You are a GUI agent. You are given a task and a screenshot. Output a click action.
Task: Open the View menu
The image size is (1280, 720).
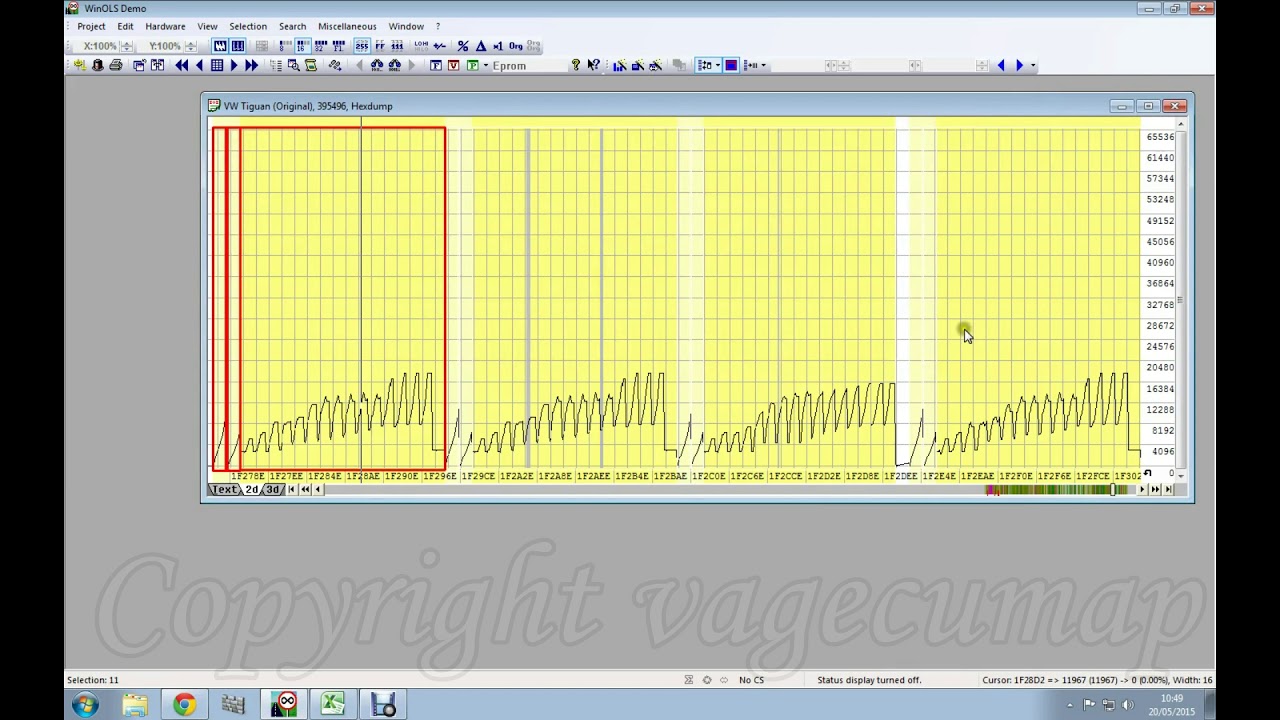tap(207, 26)
